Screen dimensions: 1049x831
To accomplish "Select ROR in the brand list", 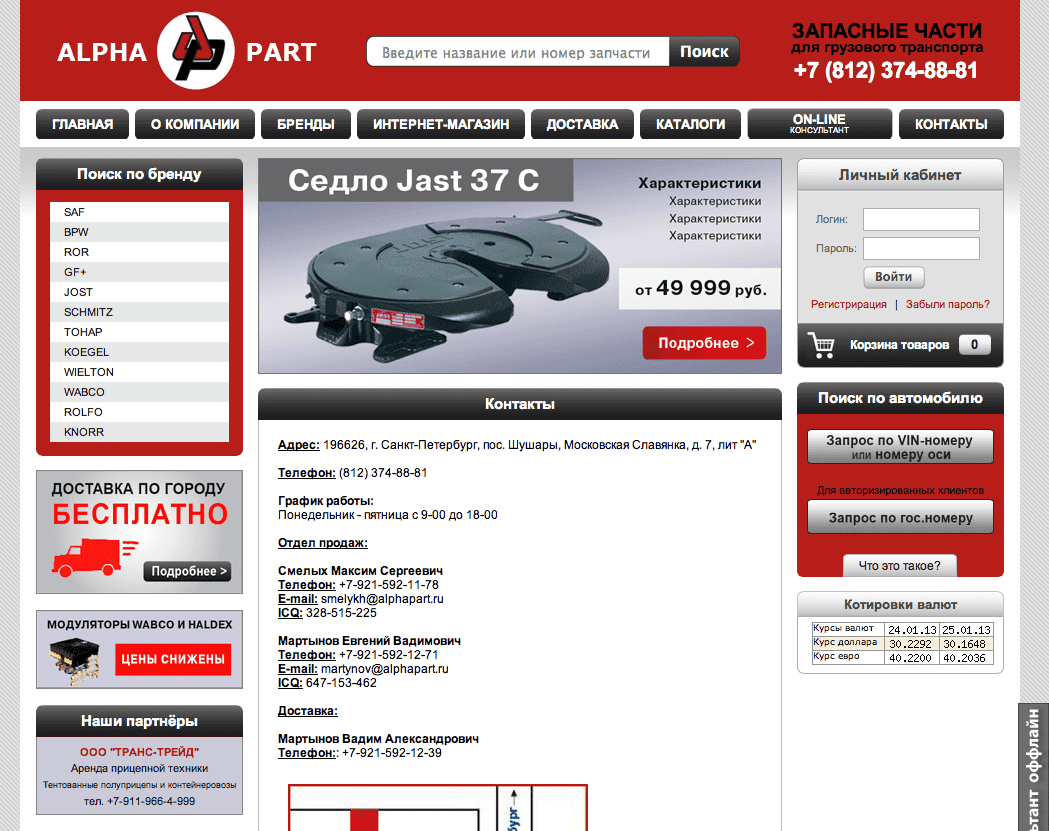I will coord(139,252).
